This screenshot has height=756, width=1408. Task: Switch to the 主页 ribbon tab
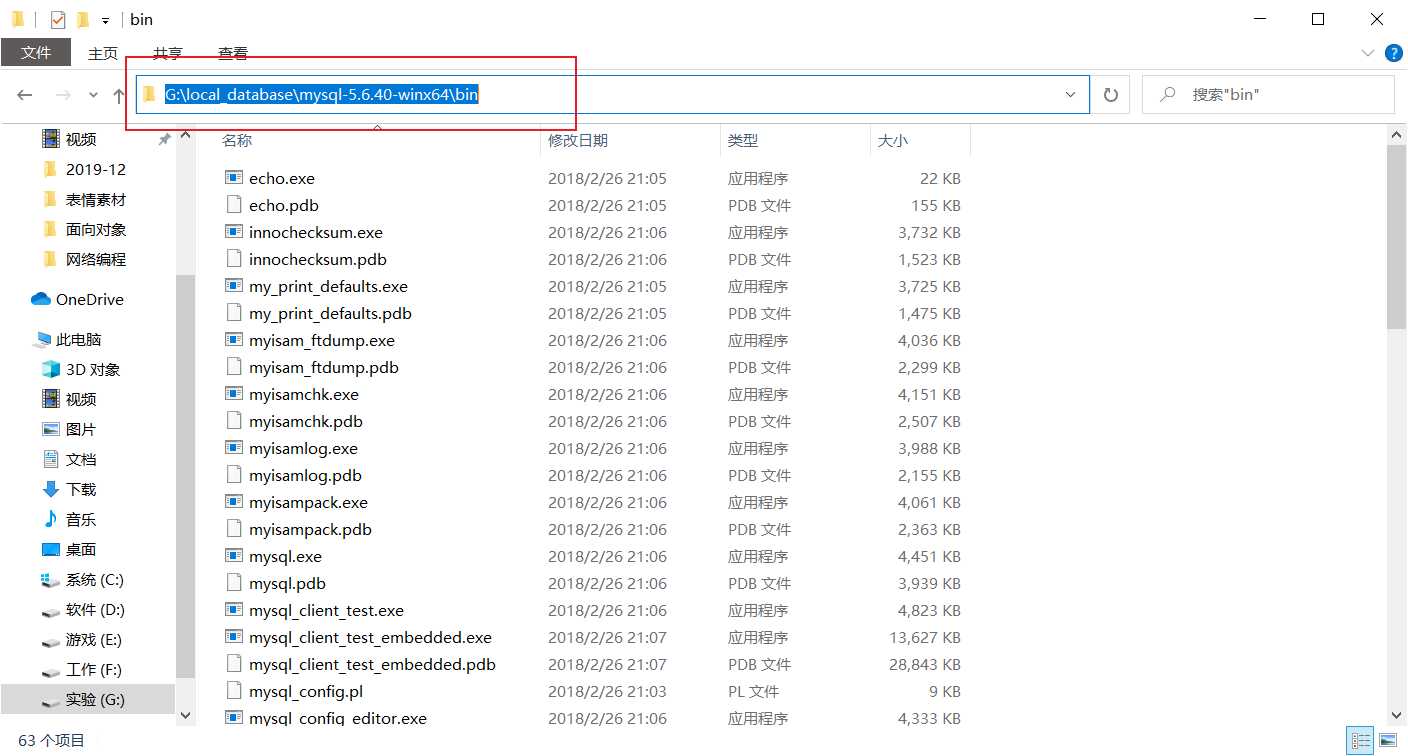pos(103,53)
